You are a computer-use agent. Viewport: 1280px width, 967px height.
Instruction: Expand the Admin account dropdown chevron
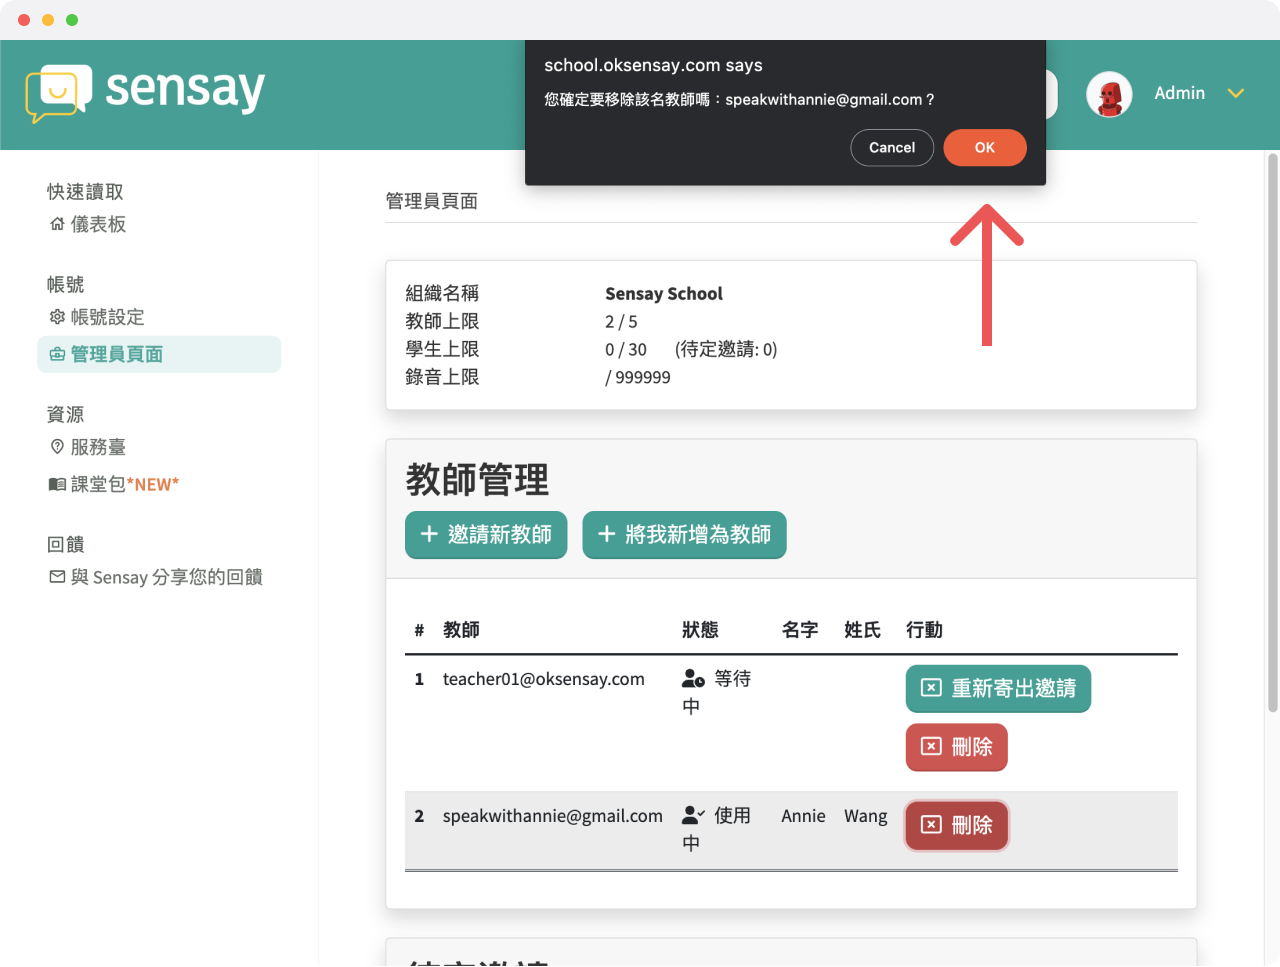click(1236, 93)
